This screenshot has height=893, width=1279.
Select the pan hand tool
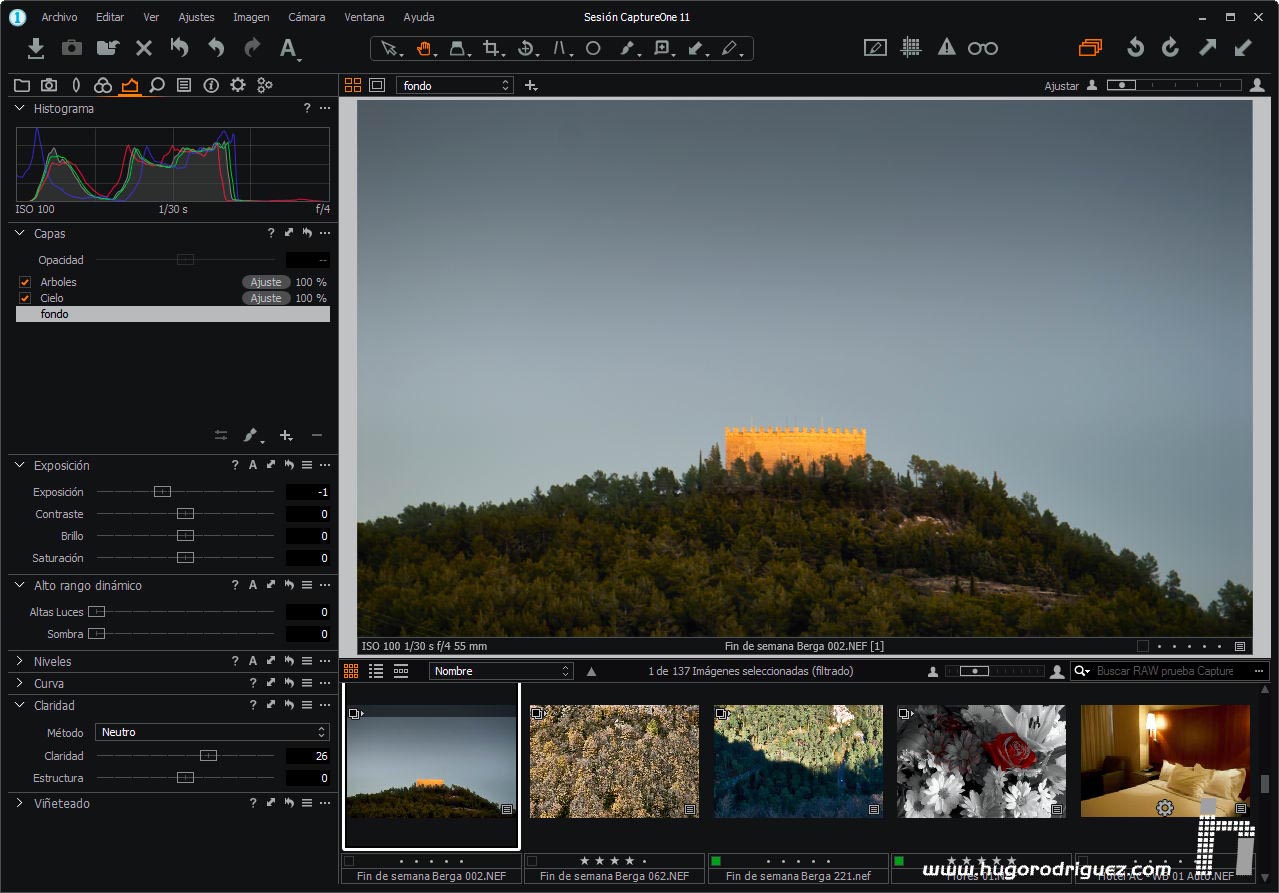tap(423, 48)
